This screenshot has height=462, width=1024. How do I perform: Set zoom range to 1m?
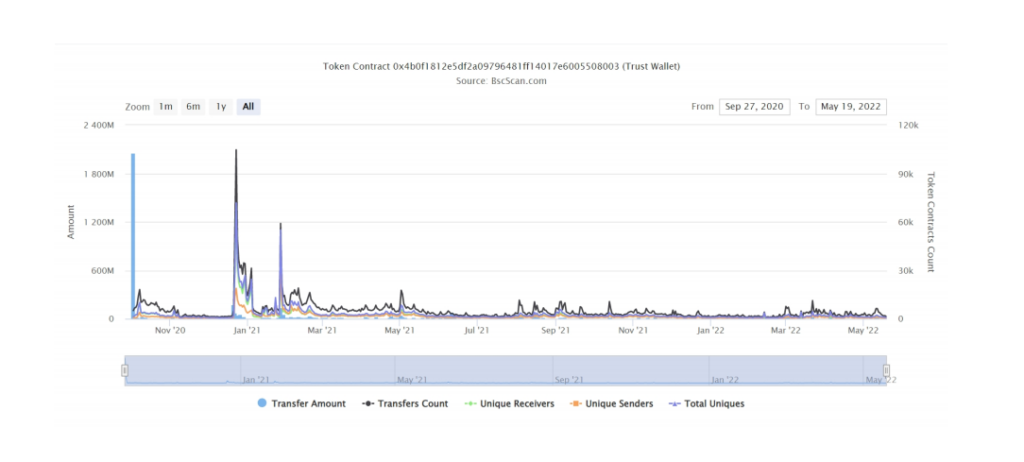(165, 107)
